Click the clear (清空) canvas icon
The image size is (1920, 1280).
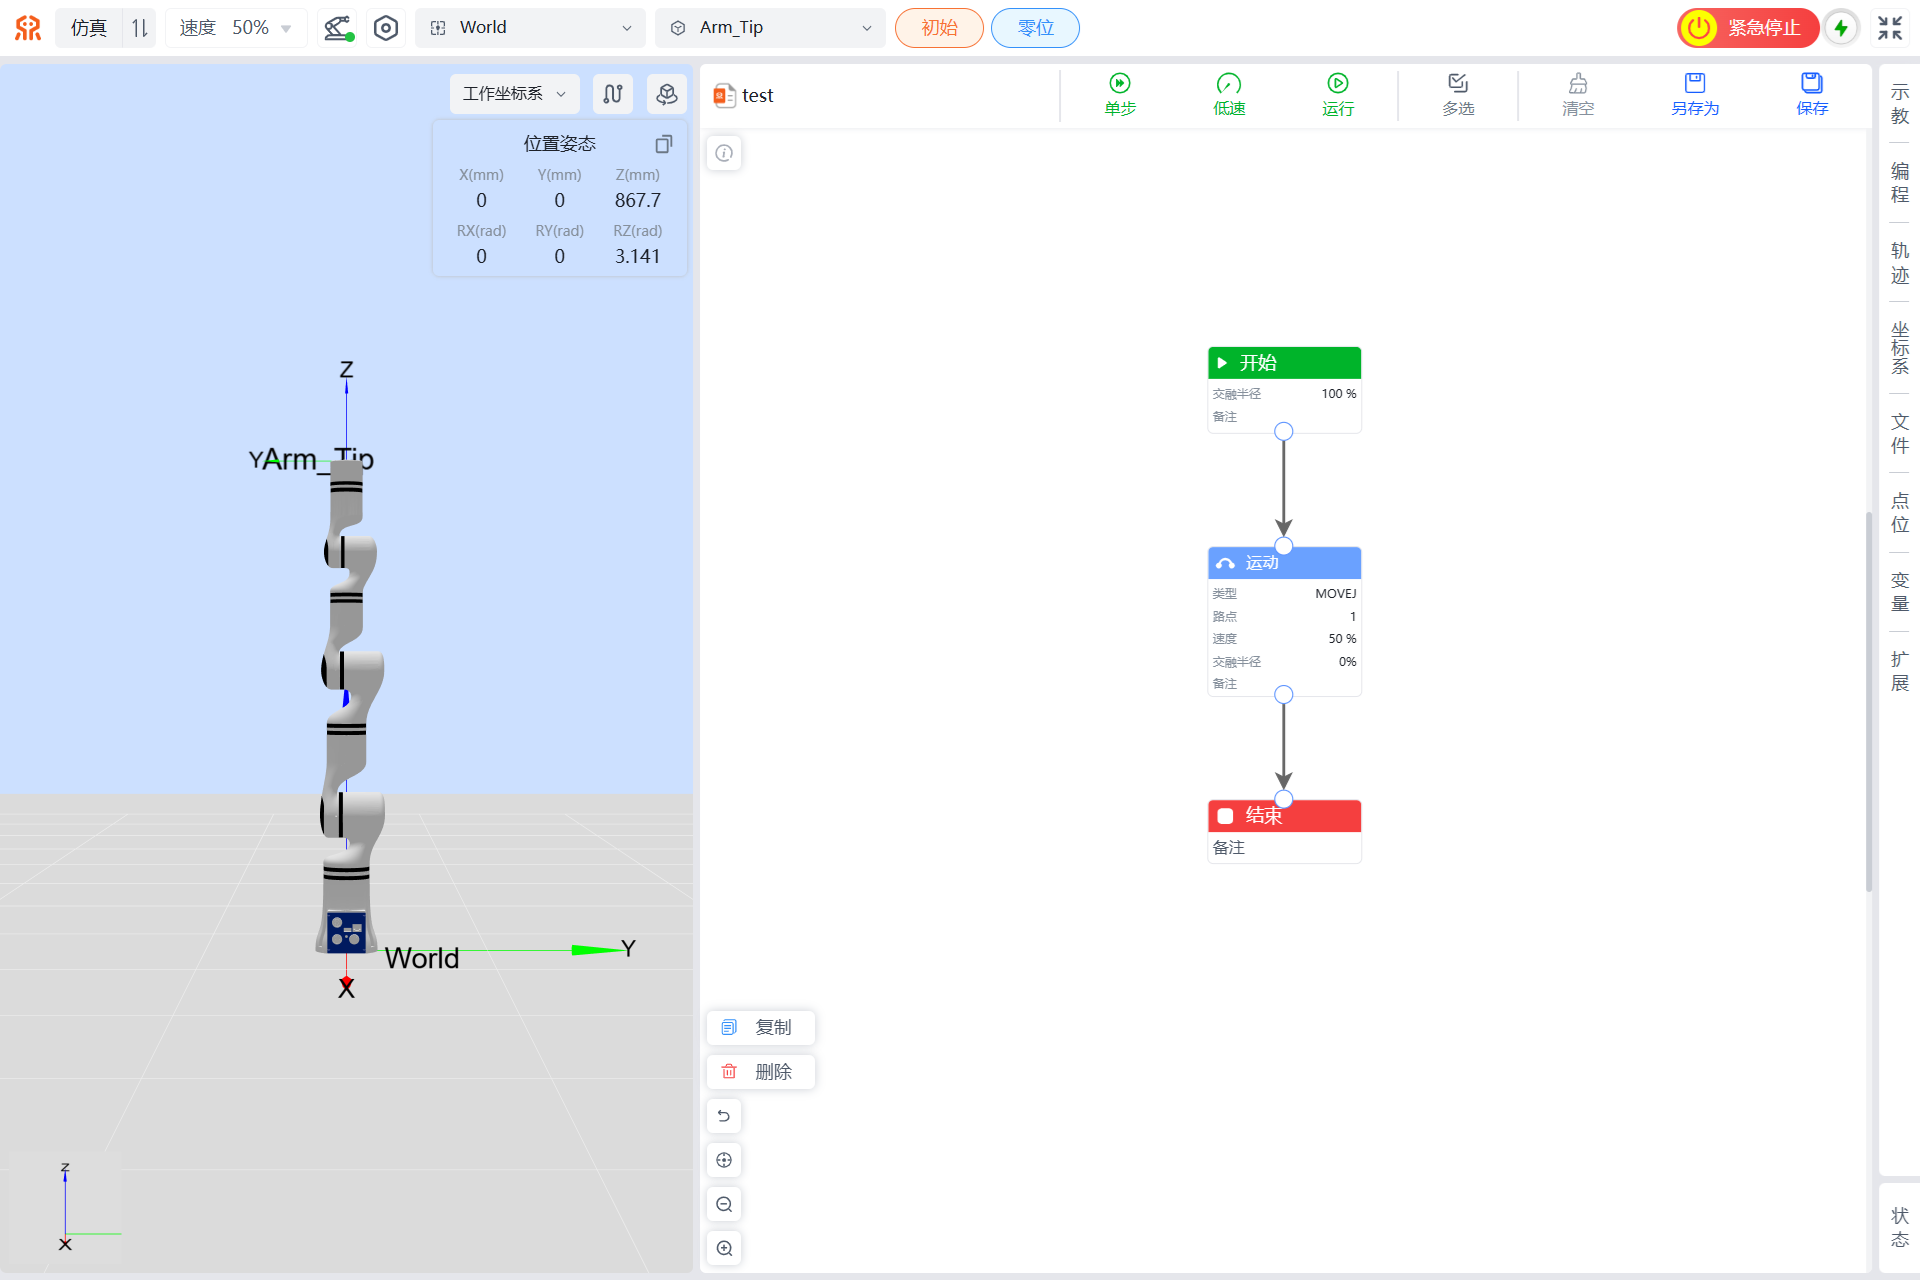1577,84
